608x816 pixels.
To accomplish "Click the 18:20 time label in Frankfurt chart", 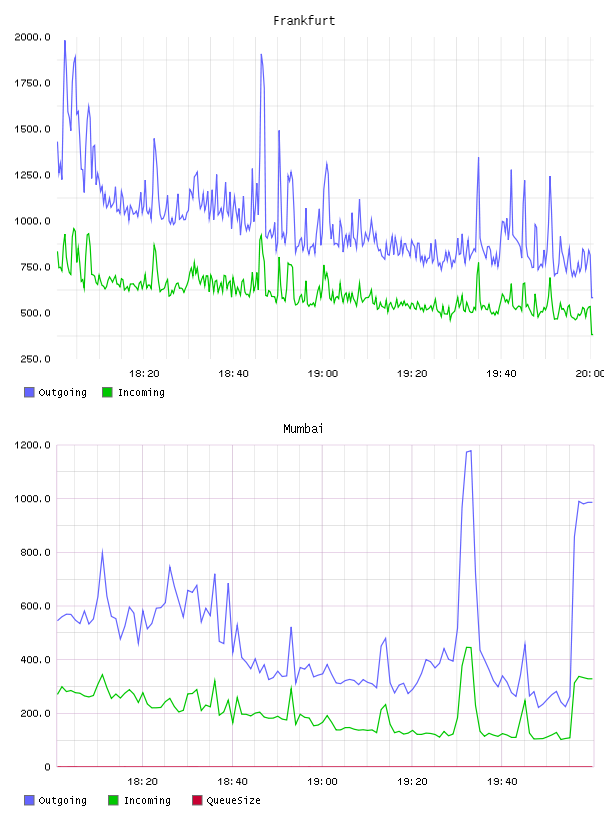I will [144, 374].
